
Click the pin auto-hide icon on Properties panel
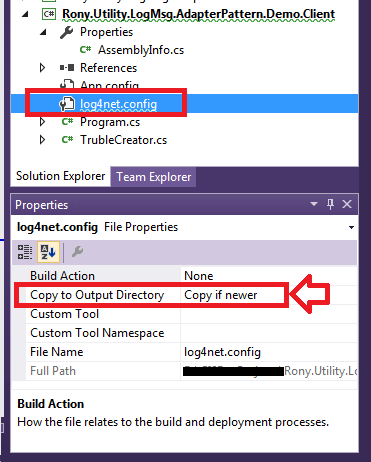(x=330, y=204)
